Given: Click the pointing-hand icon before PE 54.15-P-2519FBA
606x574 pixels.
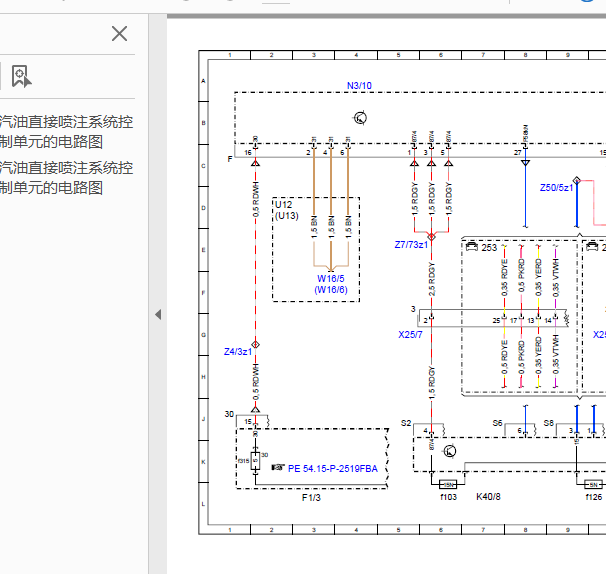Looking at the screenshot, I should pyautogui.click(x=278, y=468).
